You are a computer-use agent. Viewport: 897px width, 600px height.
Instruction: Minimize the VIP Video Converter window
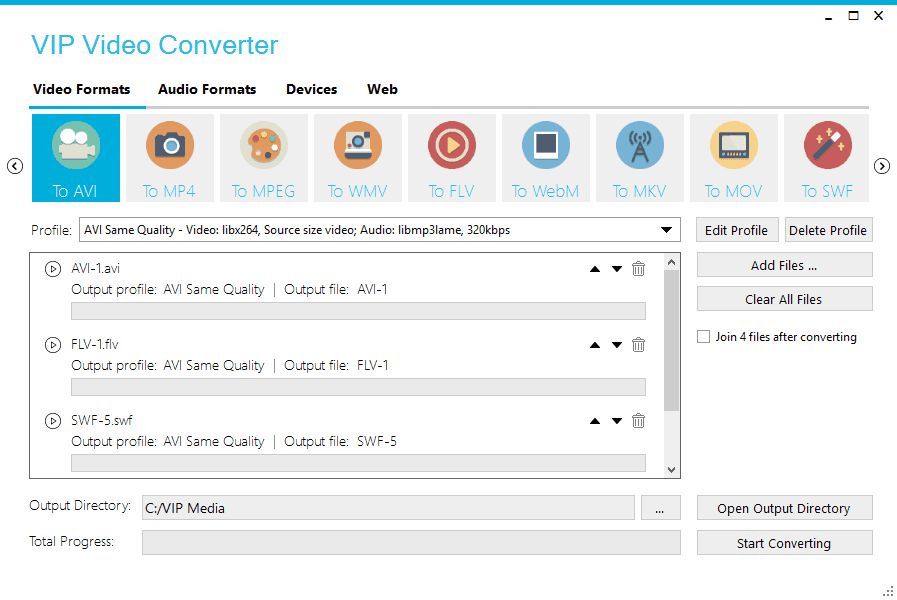pos(828,17)
